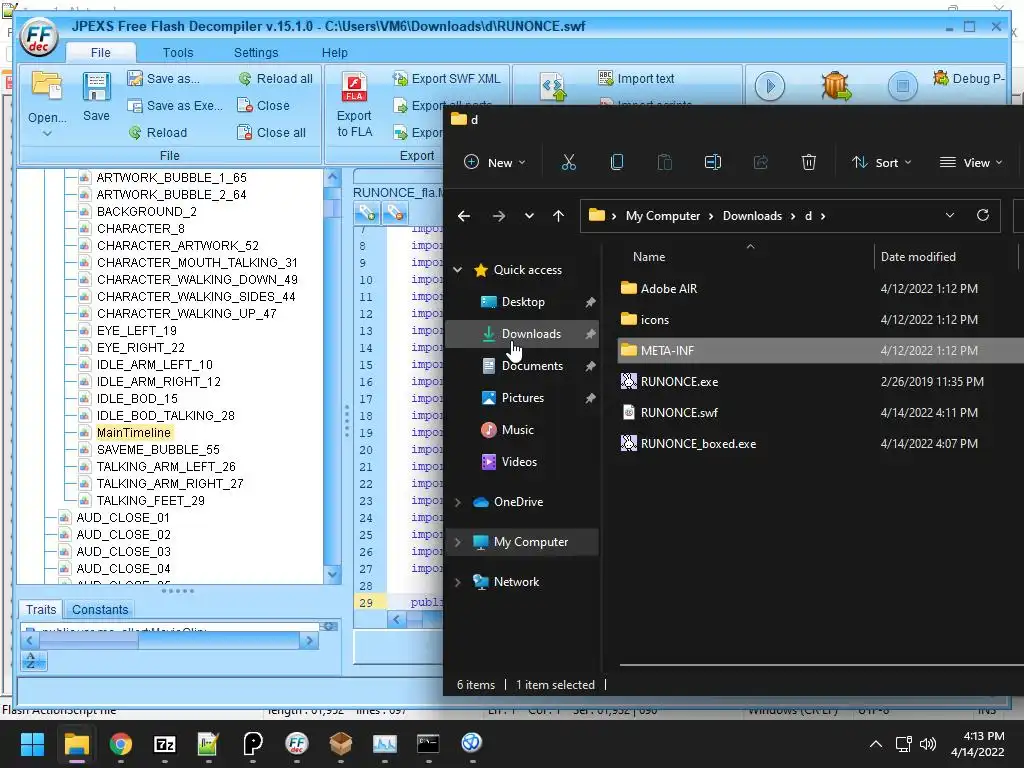Click Import text button
The image size is (1024, 768).
[636, 78]
